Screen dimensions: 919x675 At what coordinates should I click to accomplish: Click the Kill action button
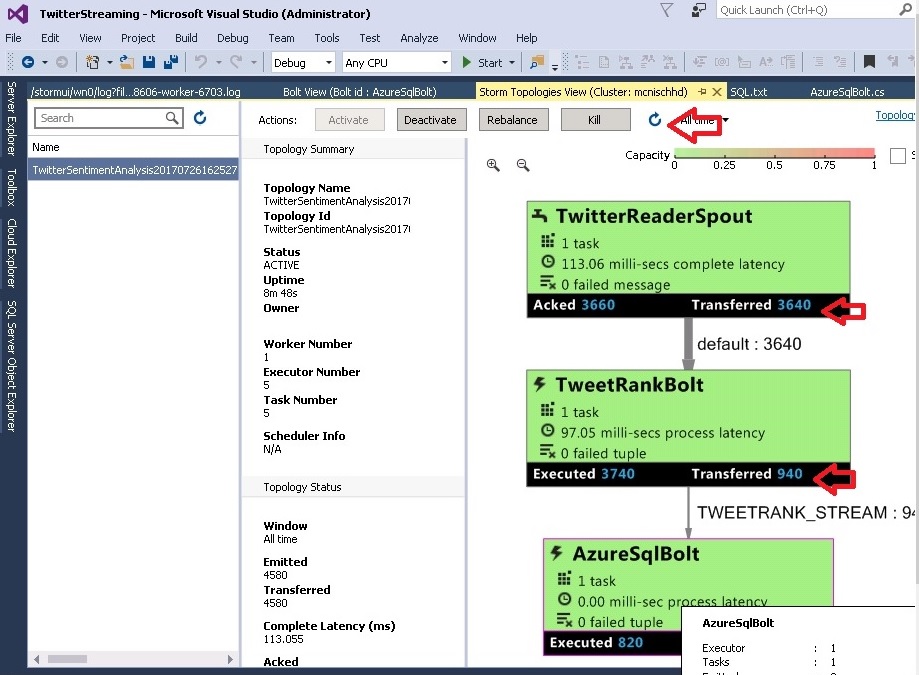(x=595, y=120)
